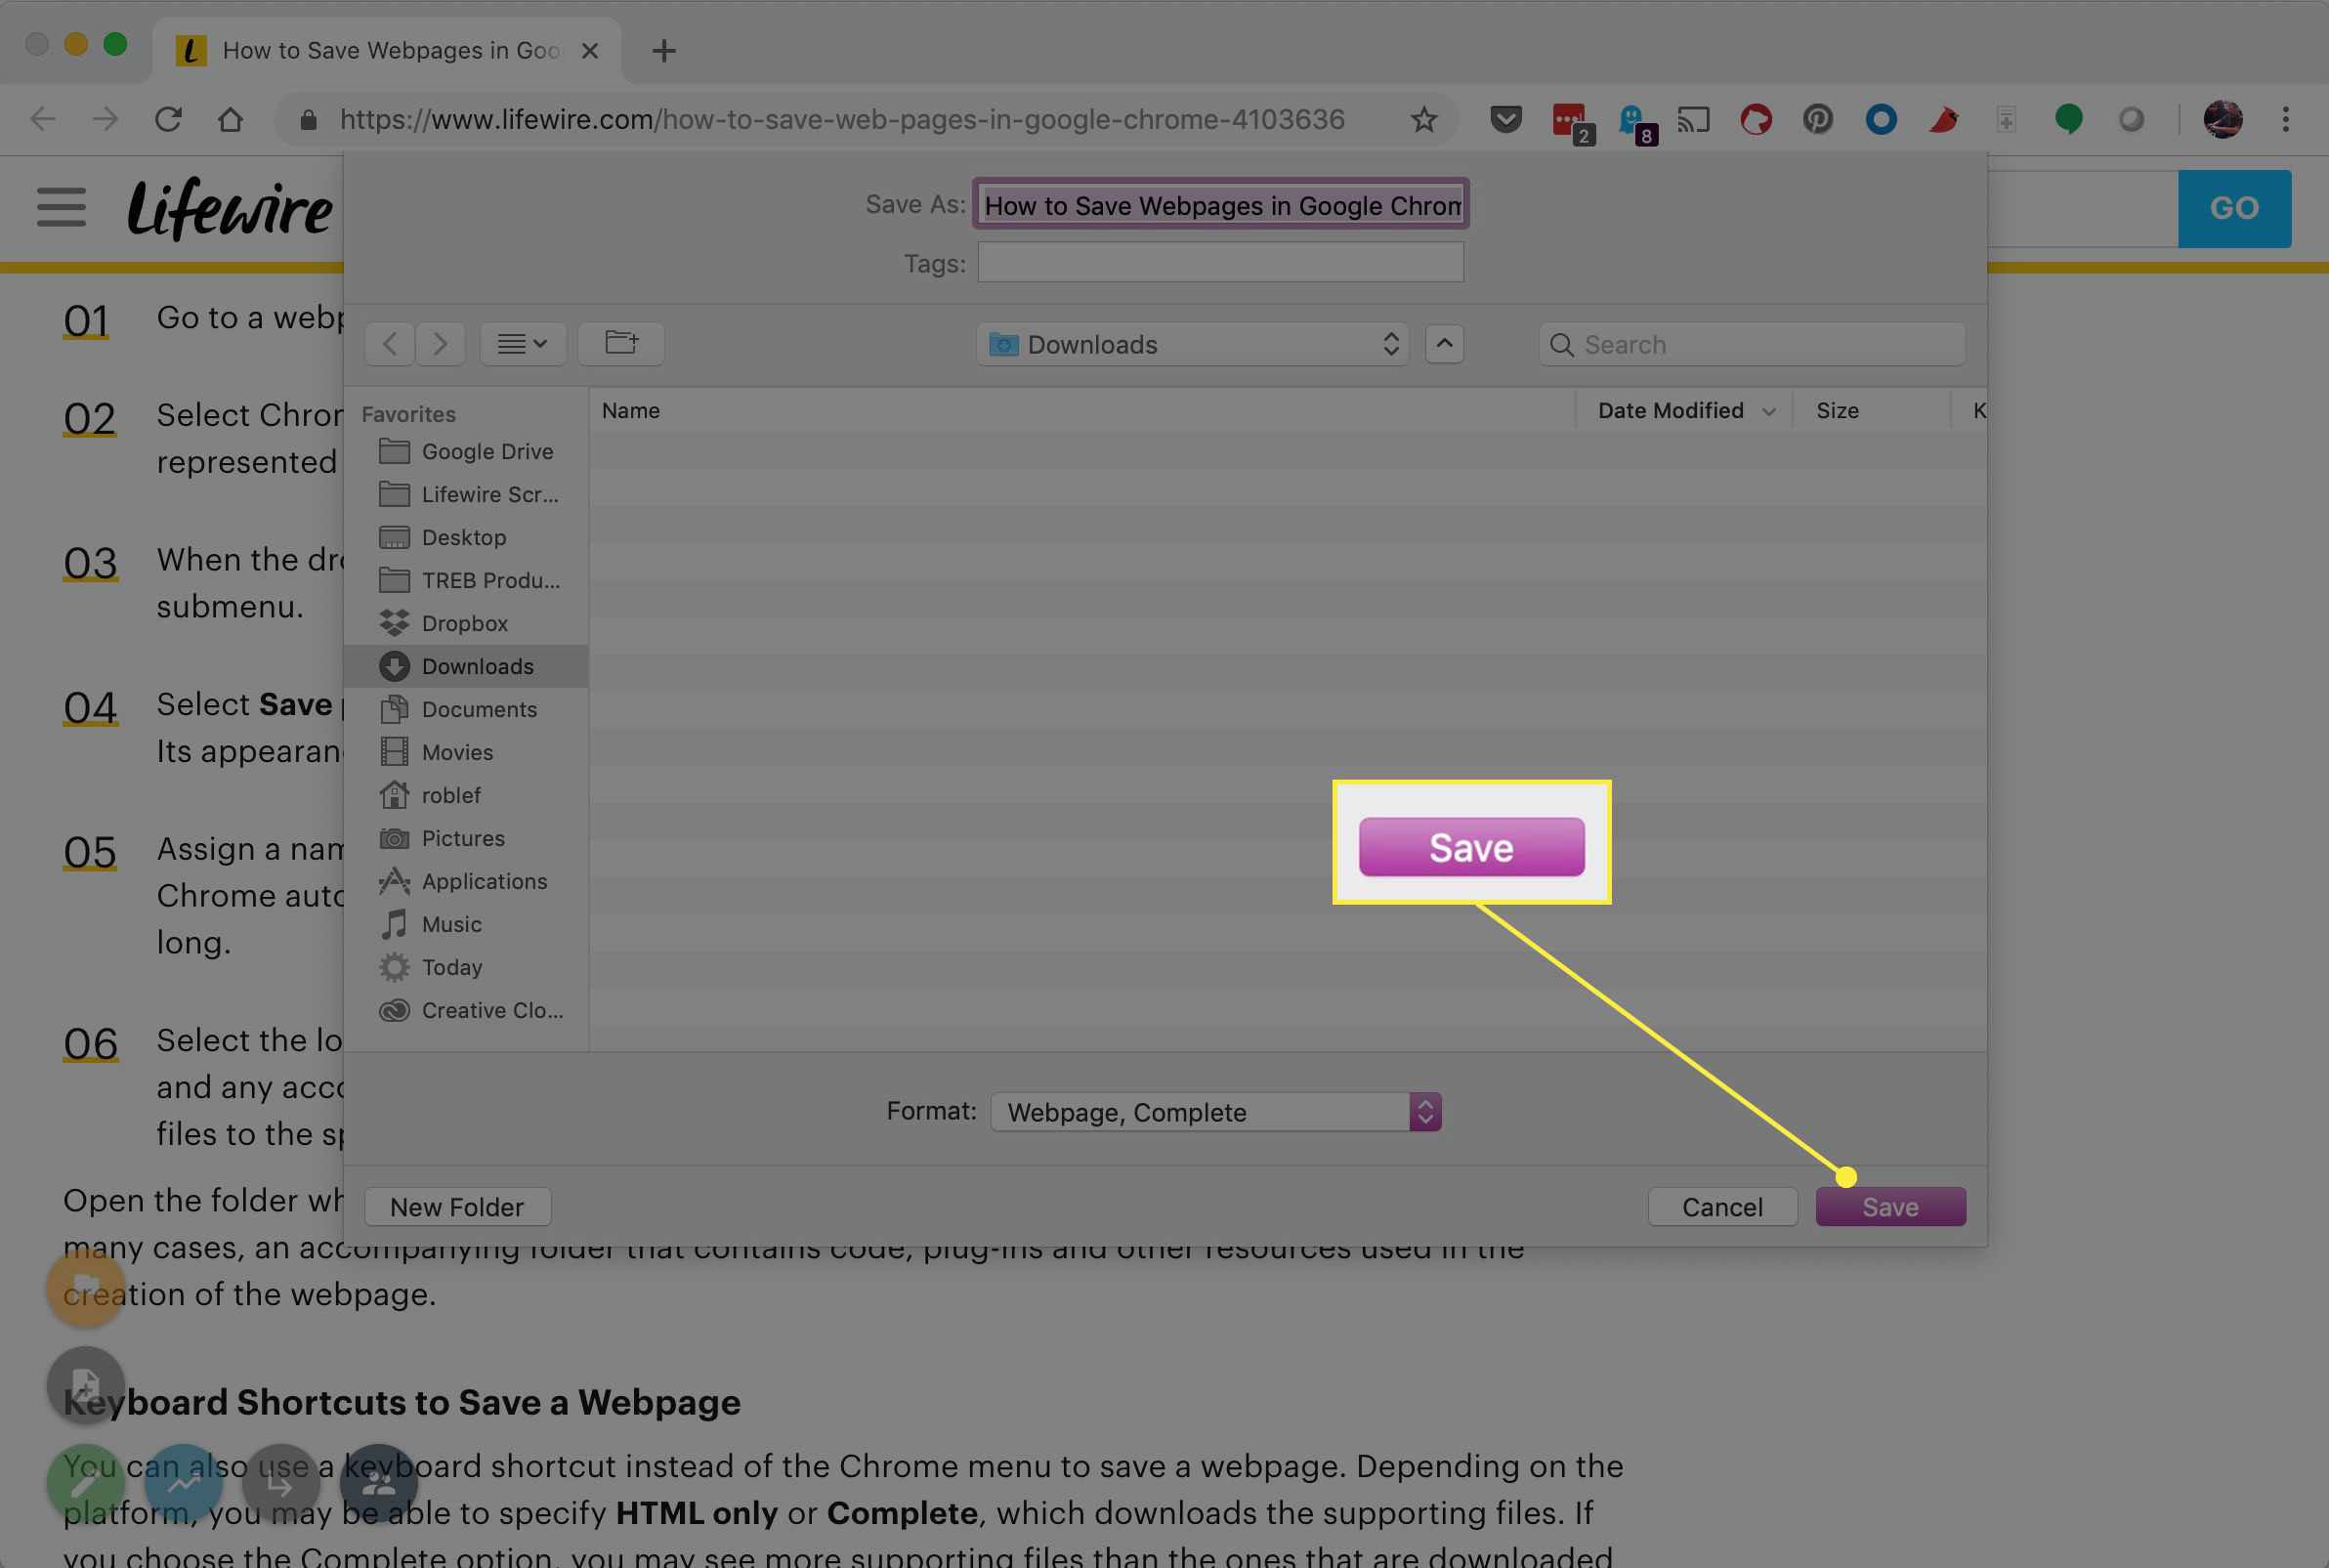Image resolution: width=2329 pixels, height=1568 pixels.
Task: Click the blue chart floating icon
Action: [183, 1484]
